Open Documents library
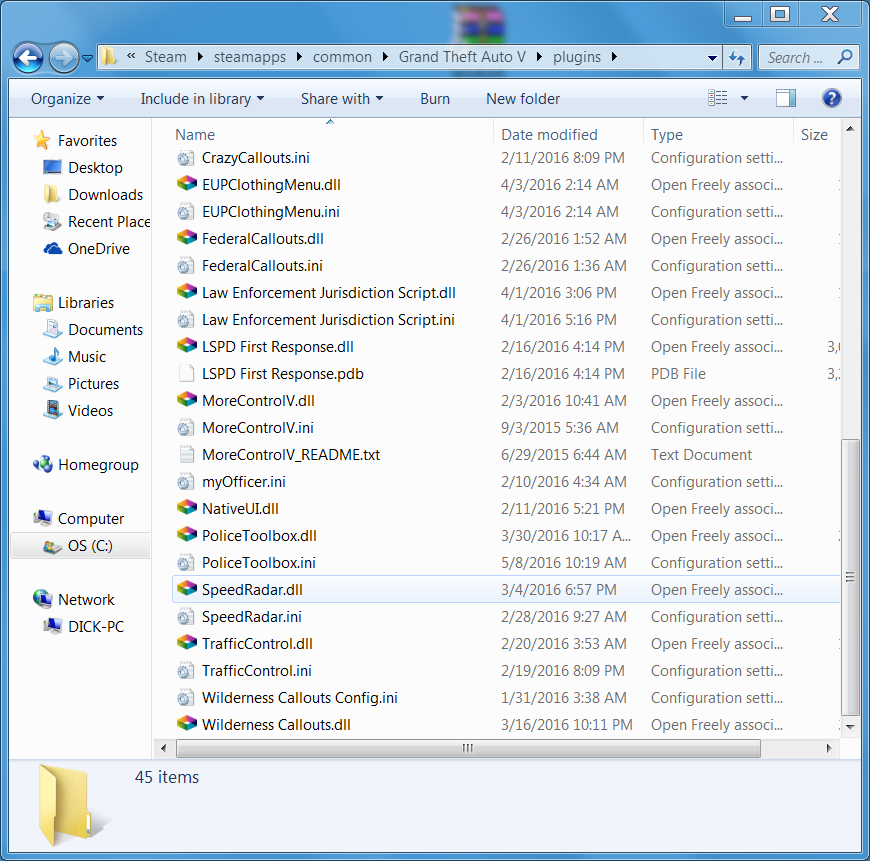Image resolution: width=870 pixels, height=861 pixels. pos(93,330)
